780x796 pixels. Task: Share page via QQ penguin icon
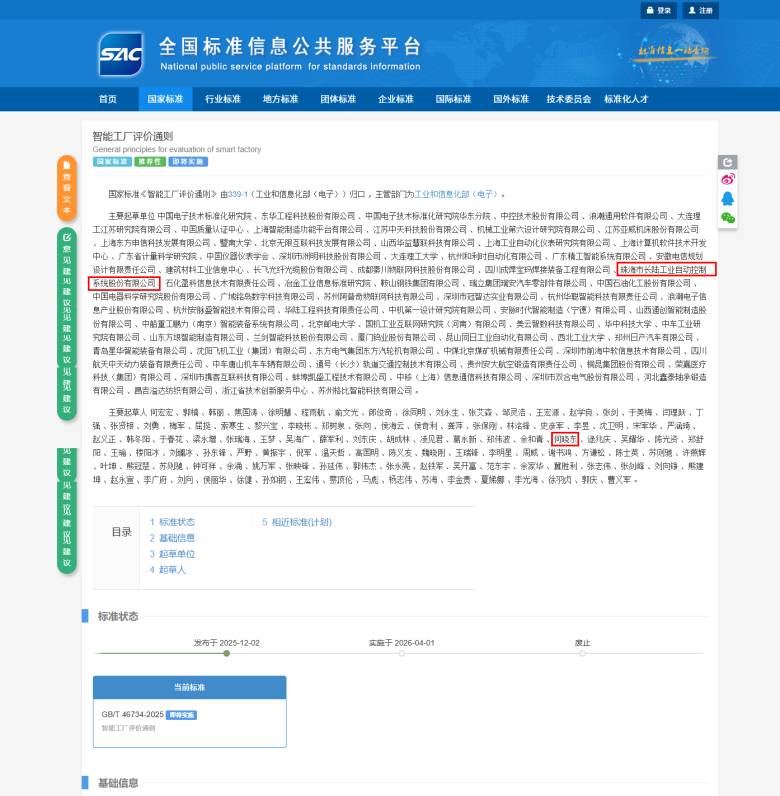728,198
